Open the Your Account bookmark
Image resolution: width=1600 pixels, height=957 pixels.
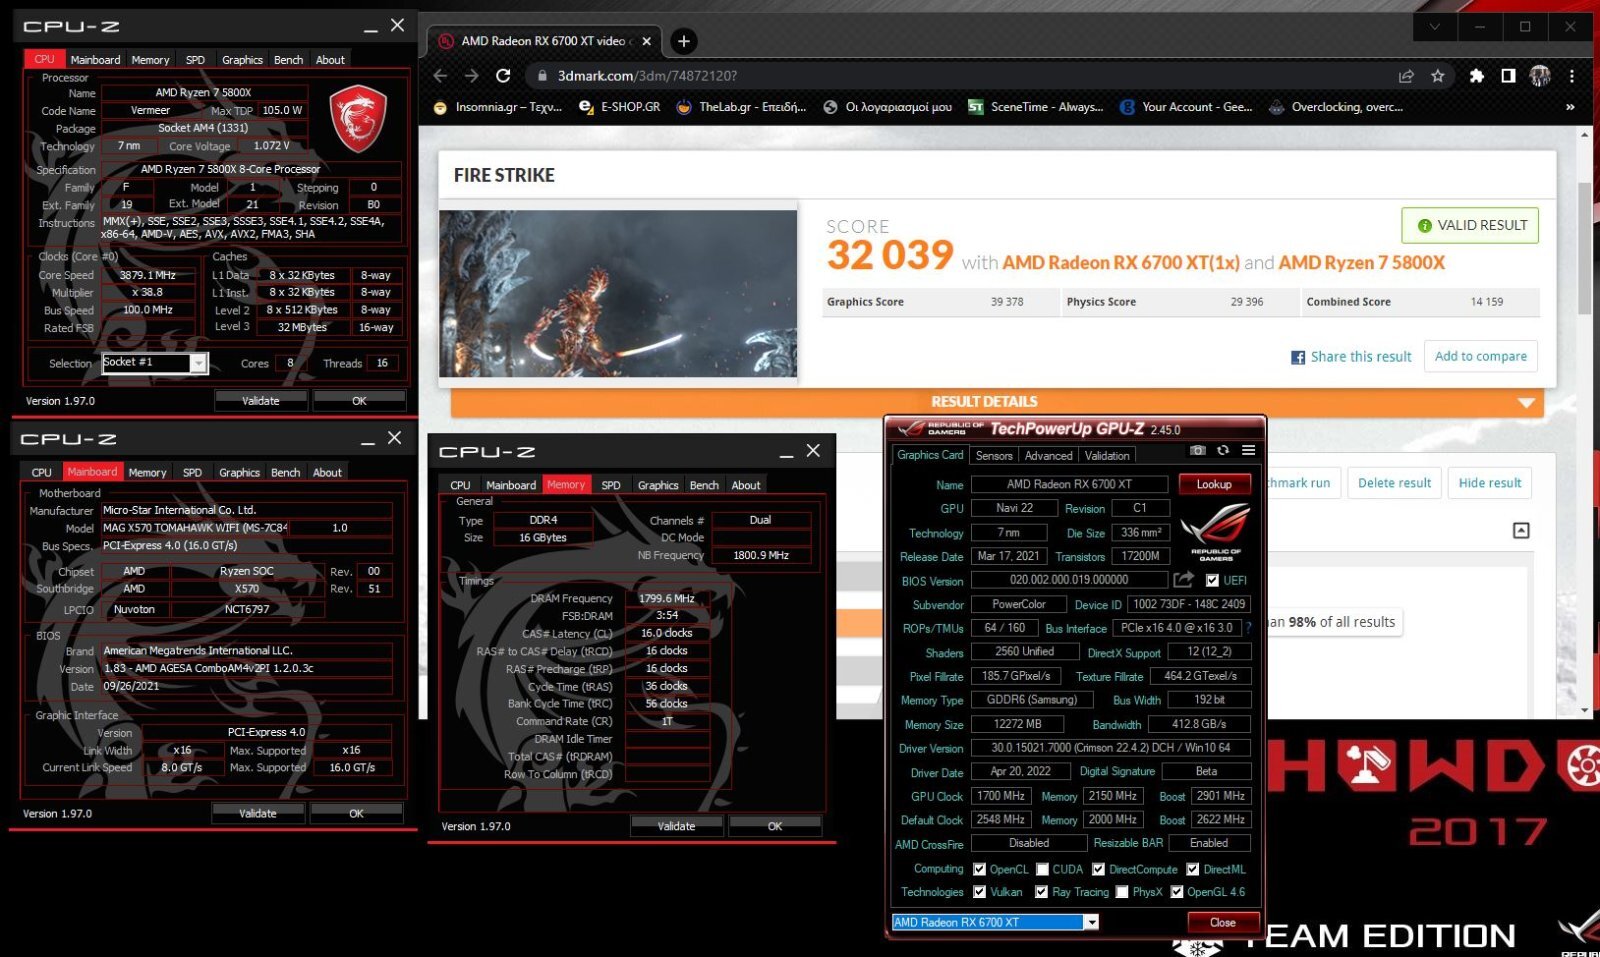click(1186, 107)
